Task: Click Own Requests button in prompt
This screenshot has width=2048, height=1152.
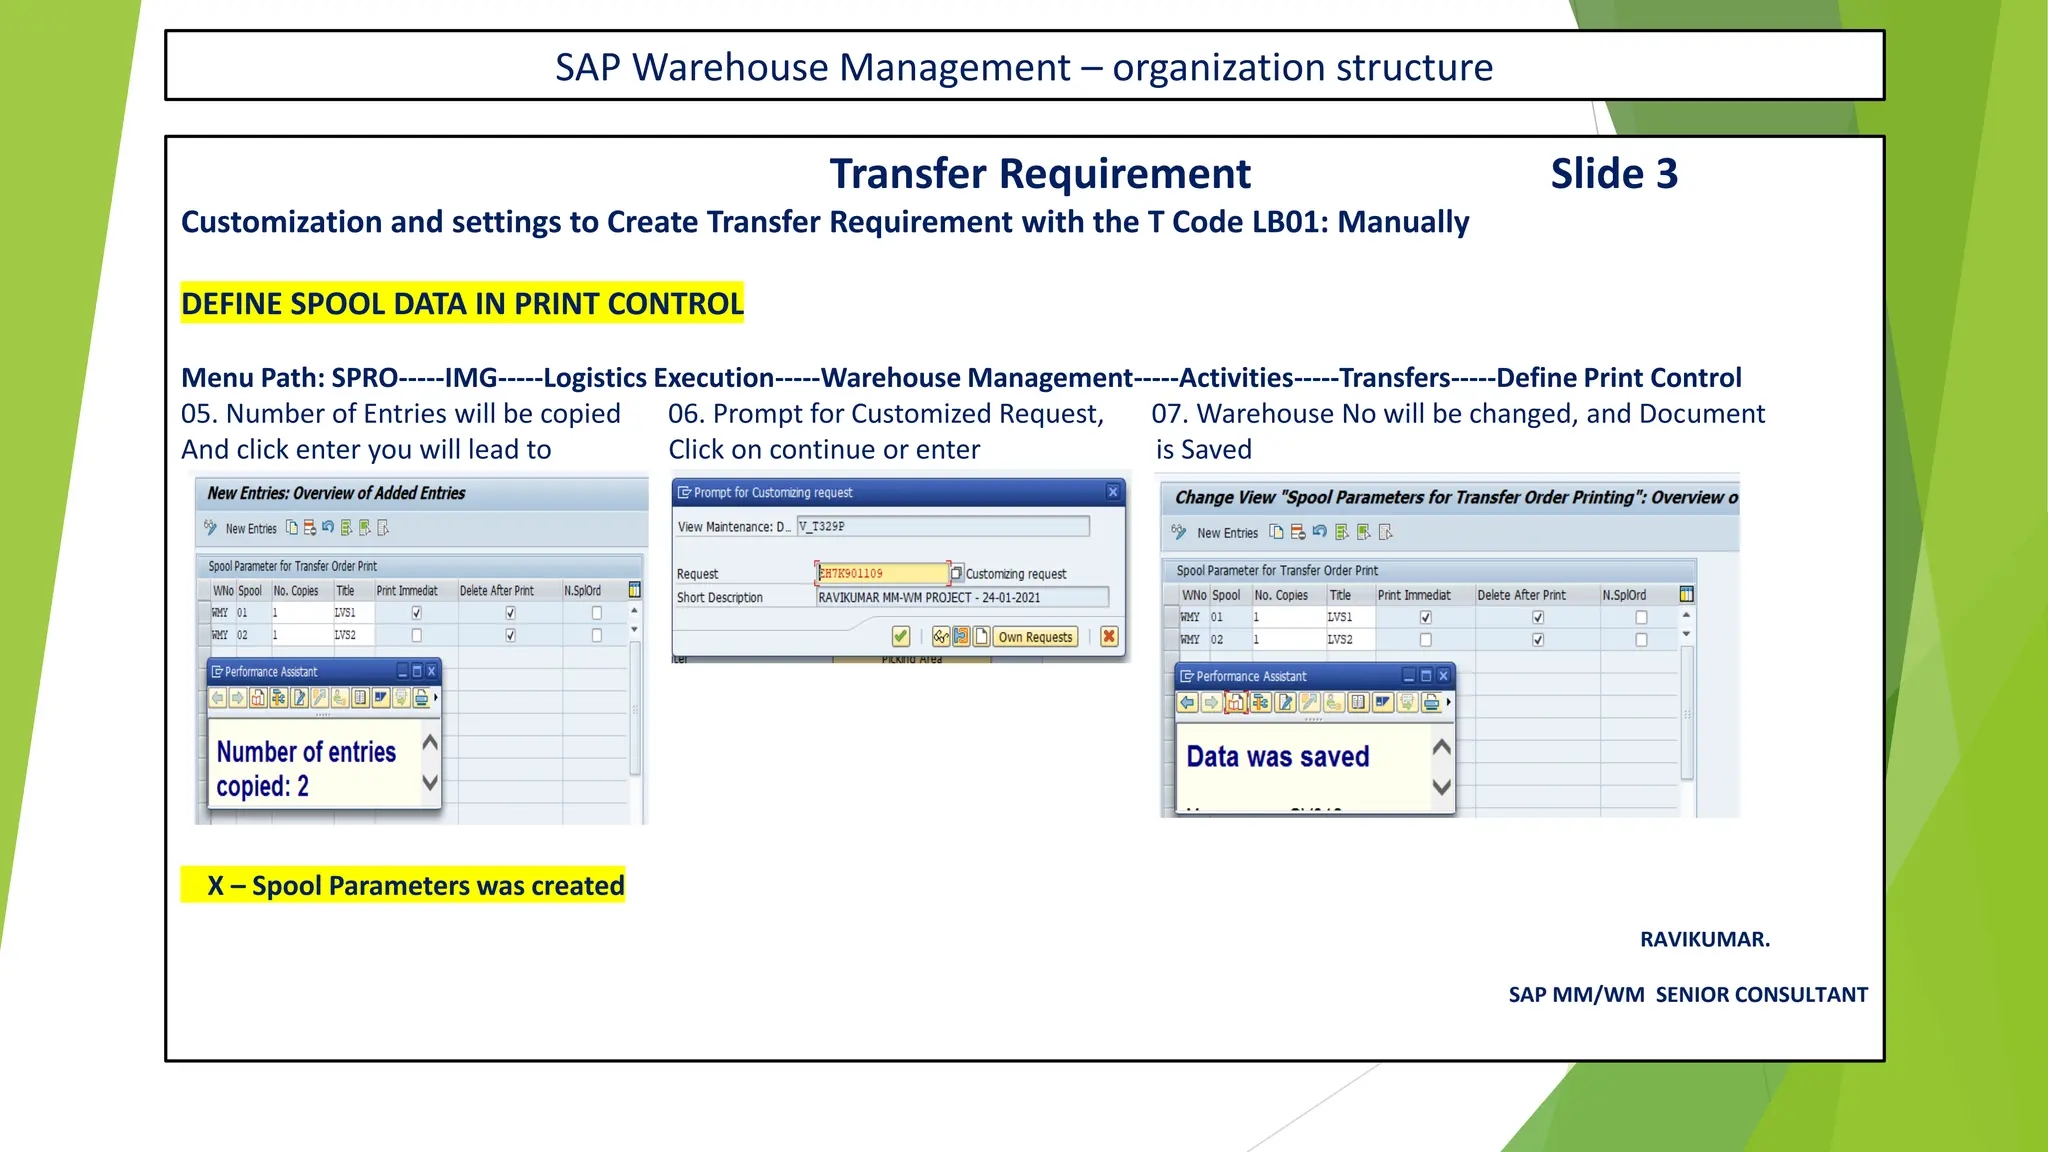Action: click(1036, 636)
